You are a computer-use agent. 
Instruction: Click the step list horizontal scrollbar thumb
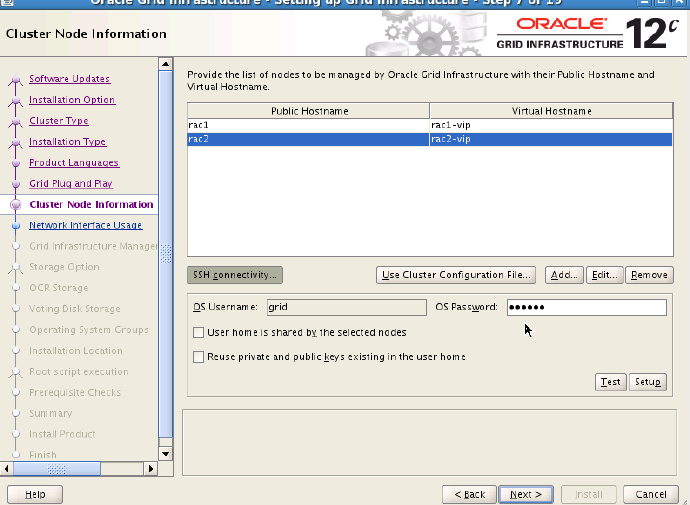[x=57, y=468]
